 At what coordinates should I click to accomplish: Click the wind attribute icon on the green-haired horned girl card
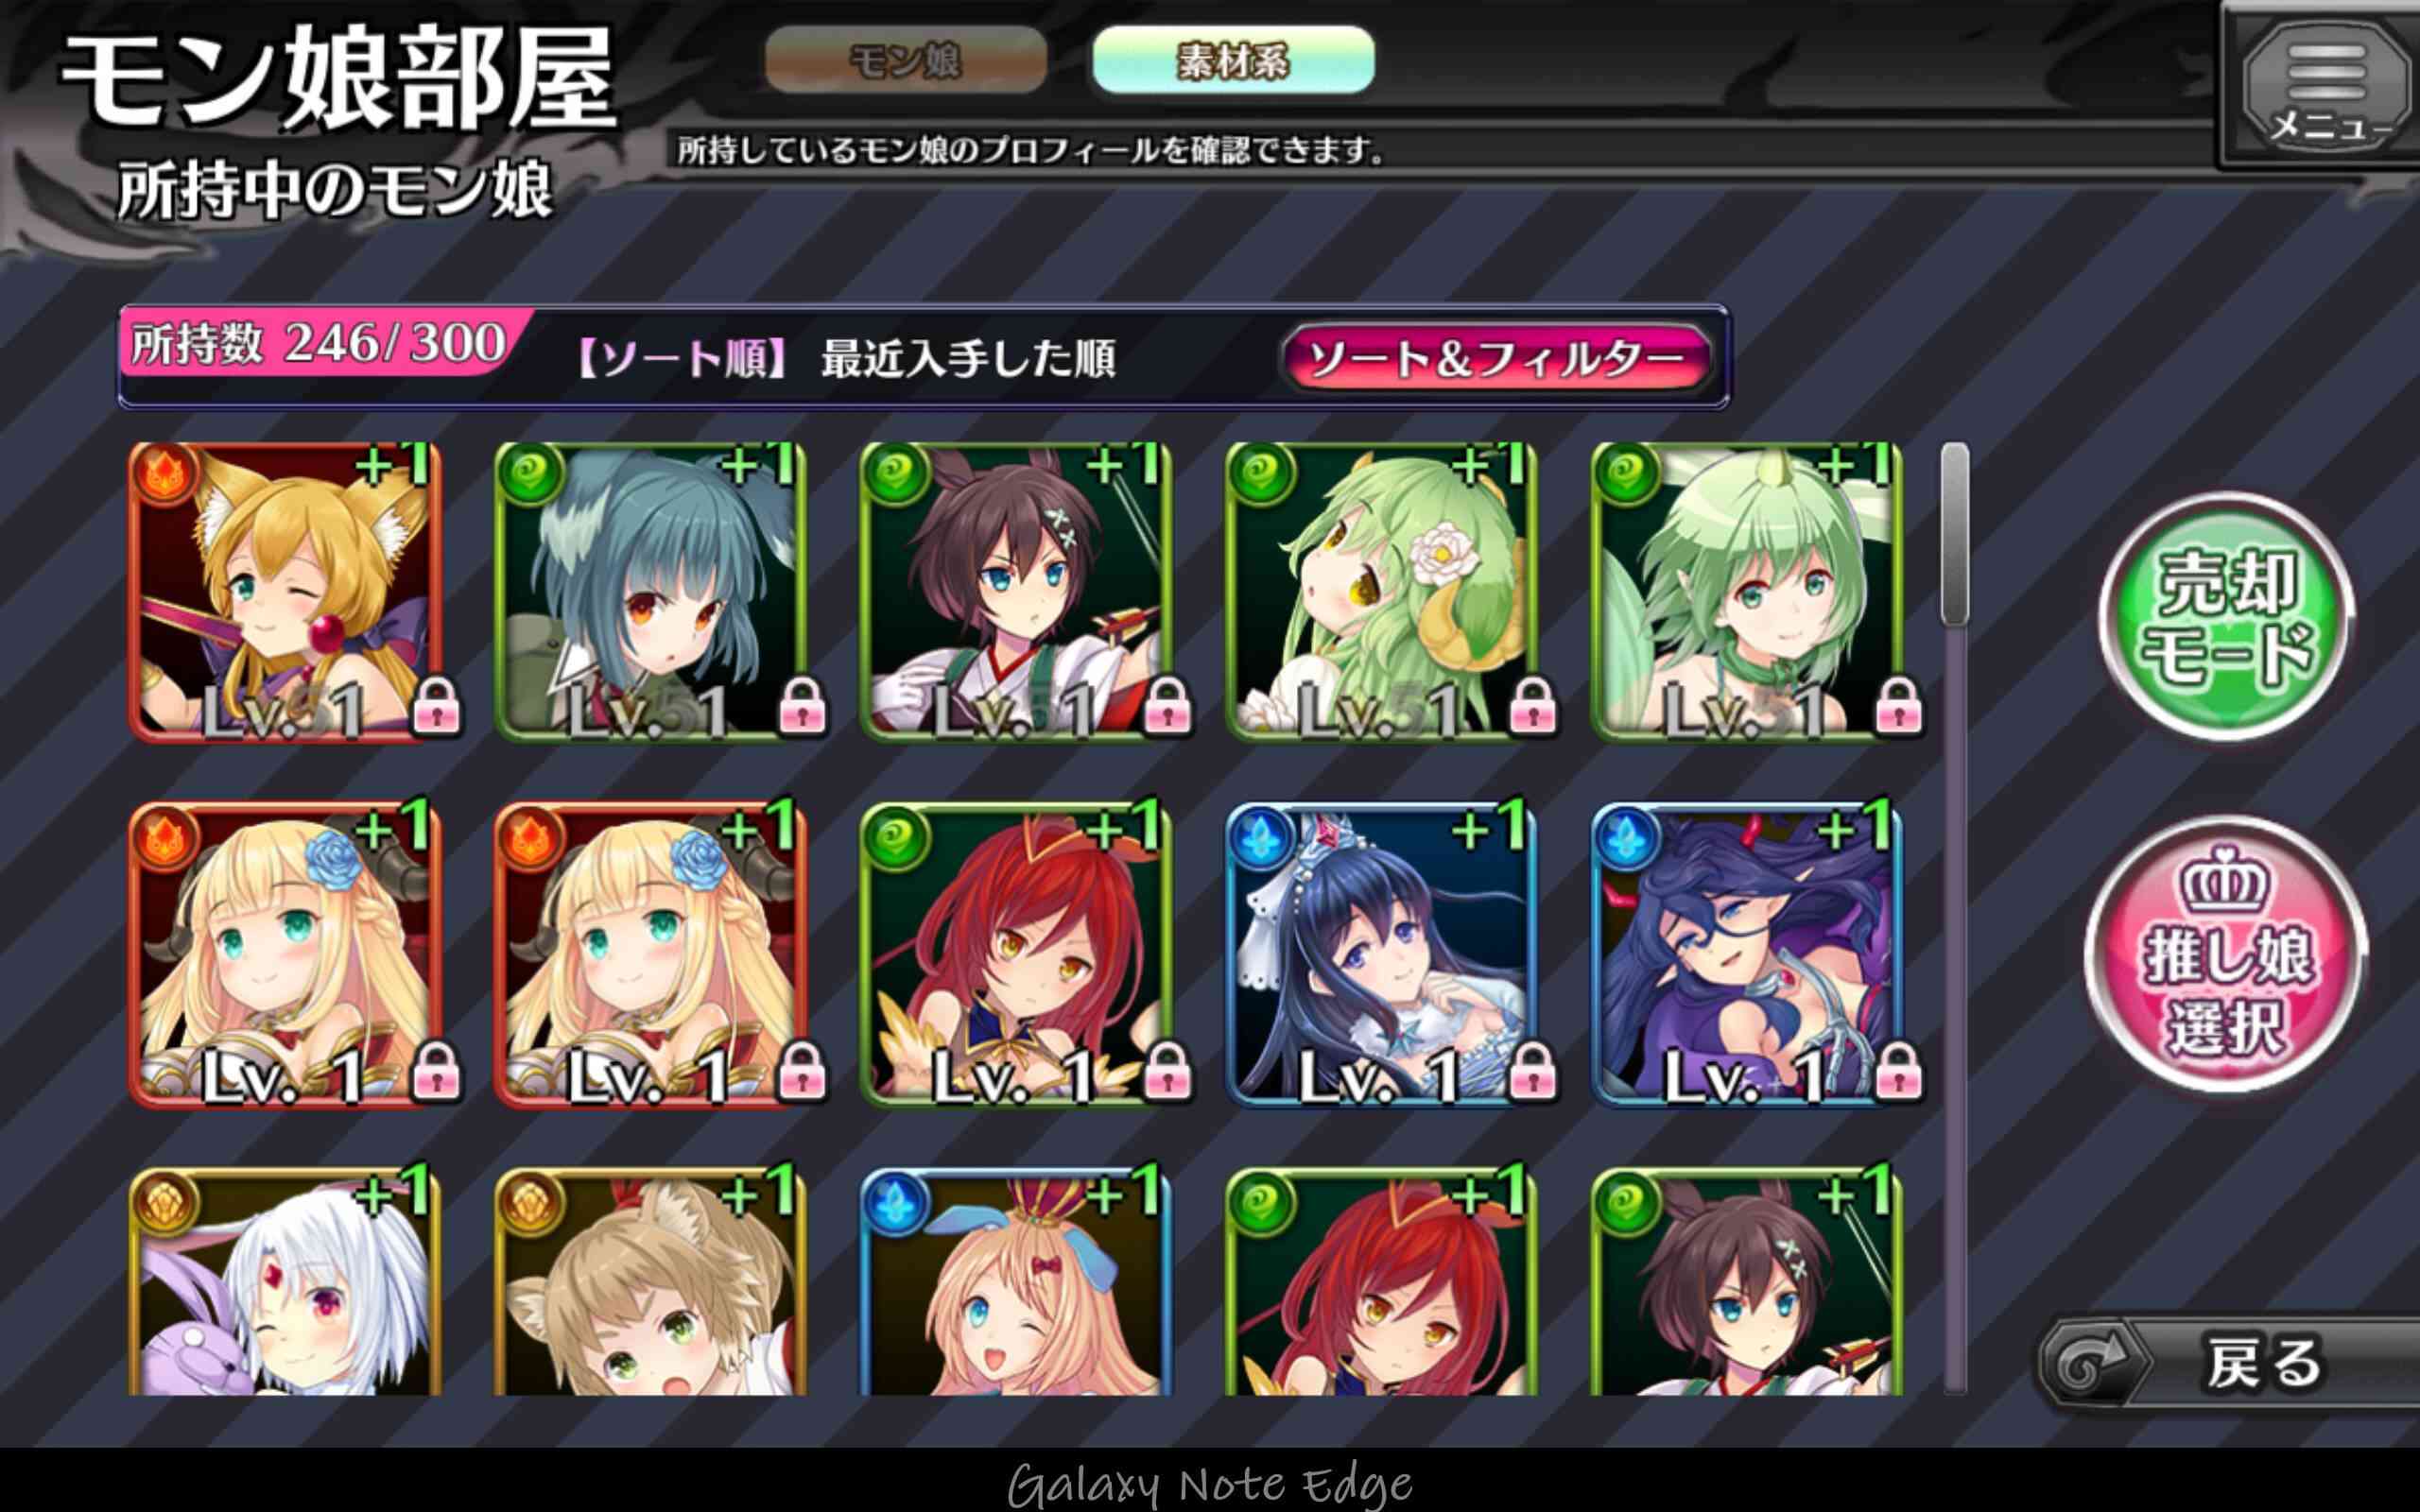point(1626,475)
